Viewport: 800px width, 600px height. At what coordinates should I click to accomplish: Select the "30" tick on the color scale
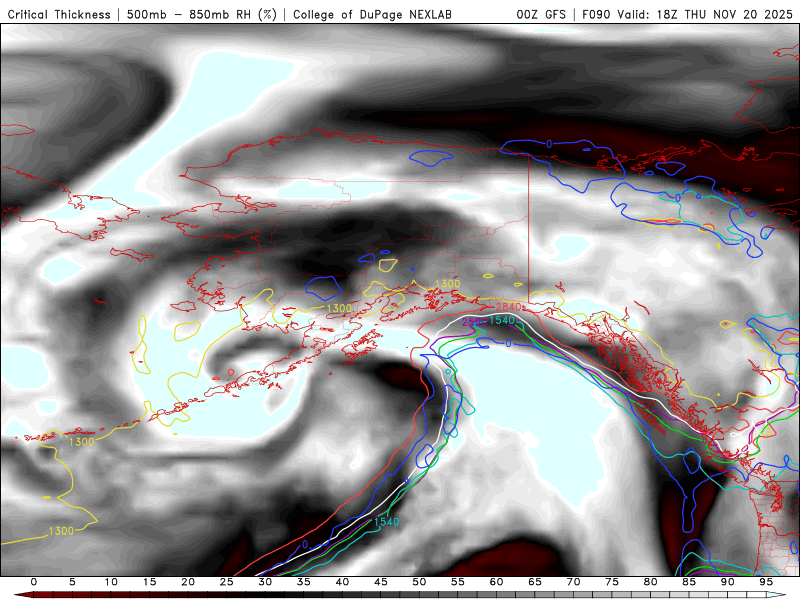tap(265, 582)
